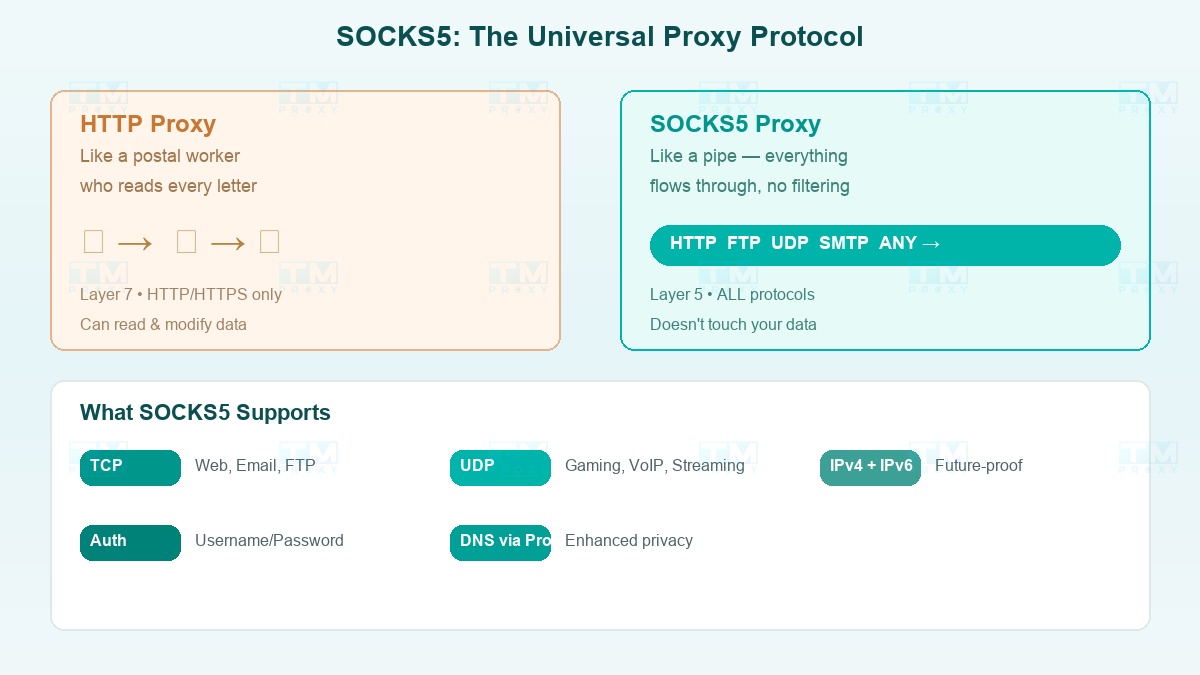Click the Gaming, VoIP, Streaming label

click(x=654, y=466)
